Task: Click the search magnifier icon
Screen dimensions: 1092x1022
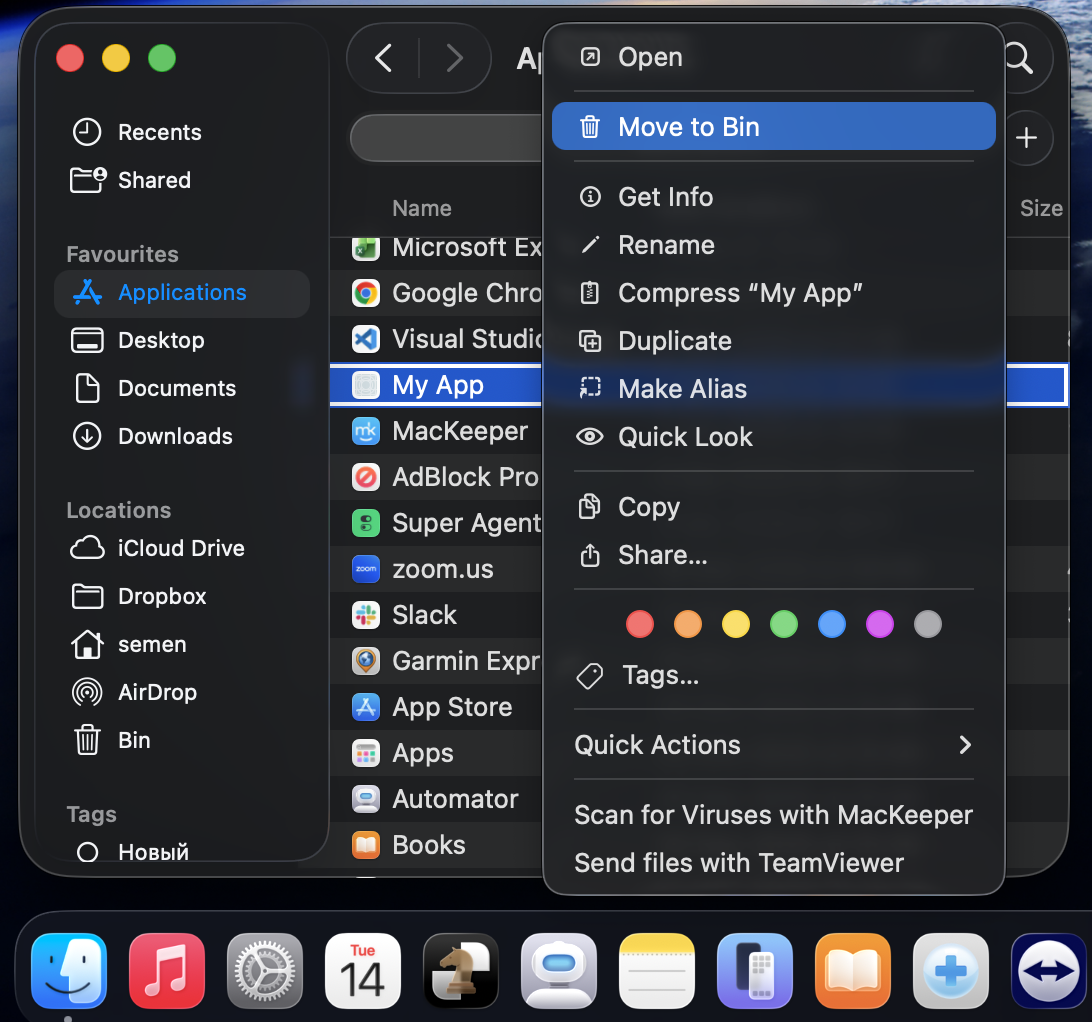Action: click(x=1019, y=59)
